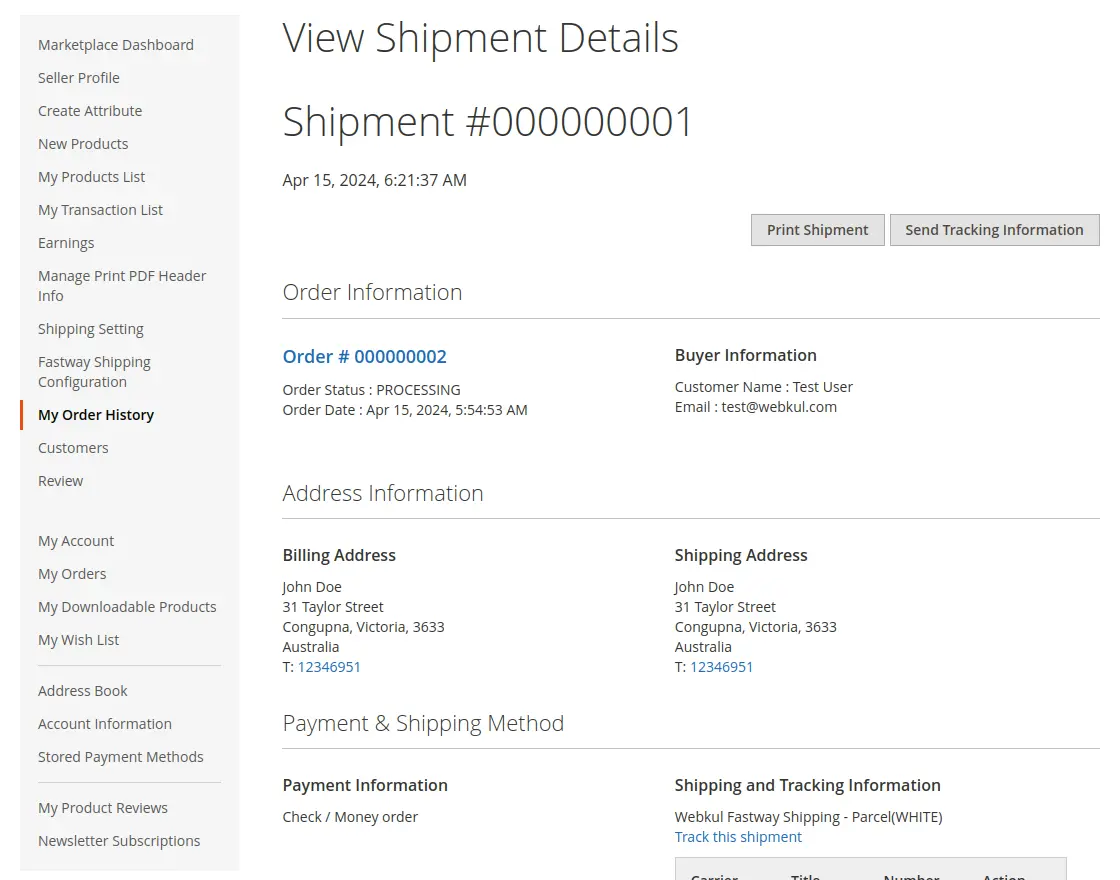Check your Earnings

66,243
